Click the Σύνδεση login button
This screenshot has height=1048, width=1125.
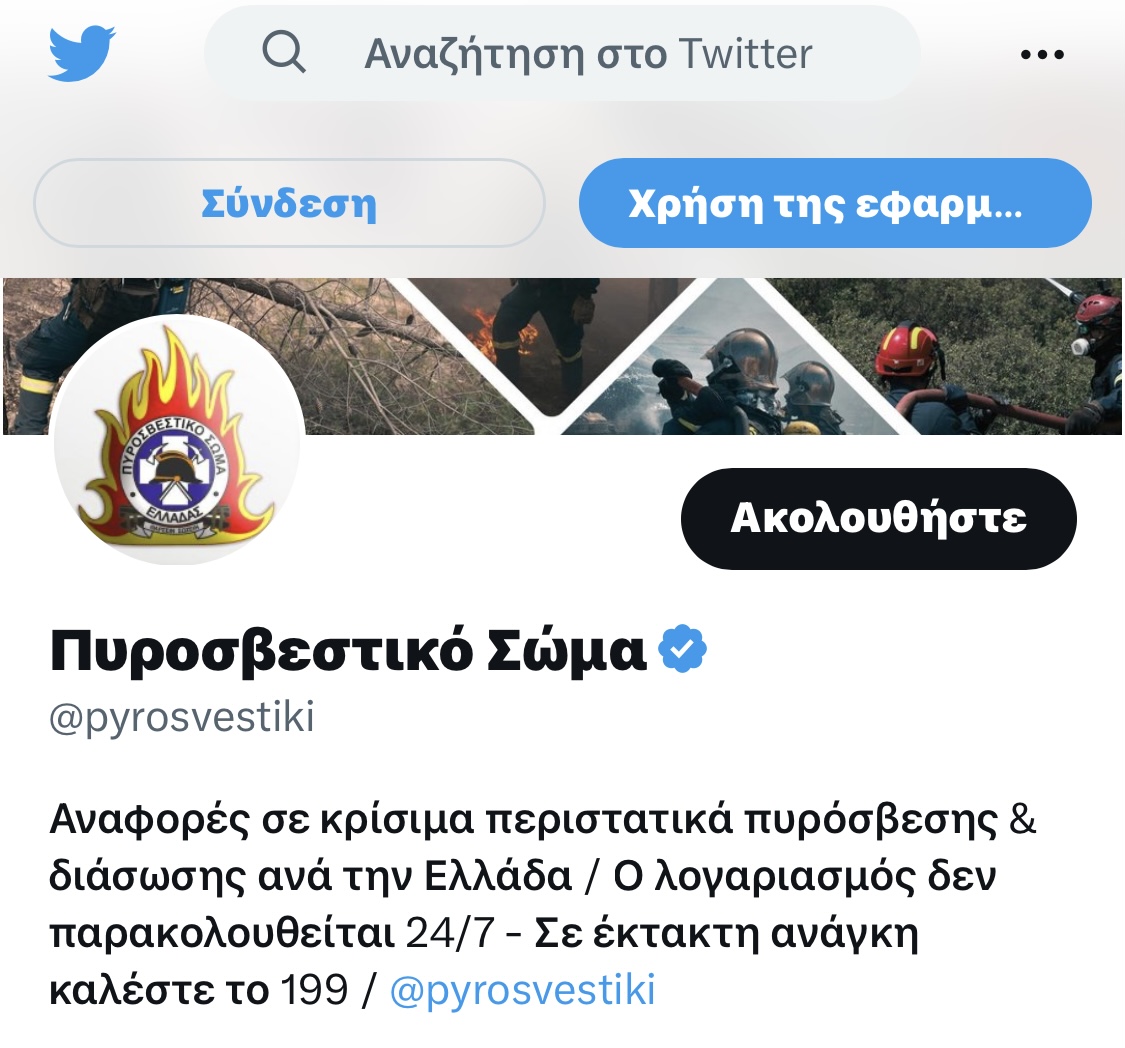click(289, 203)
